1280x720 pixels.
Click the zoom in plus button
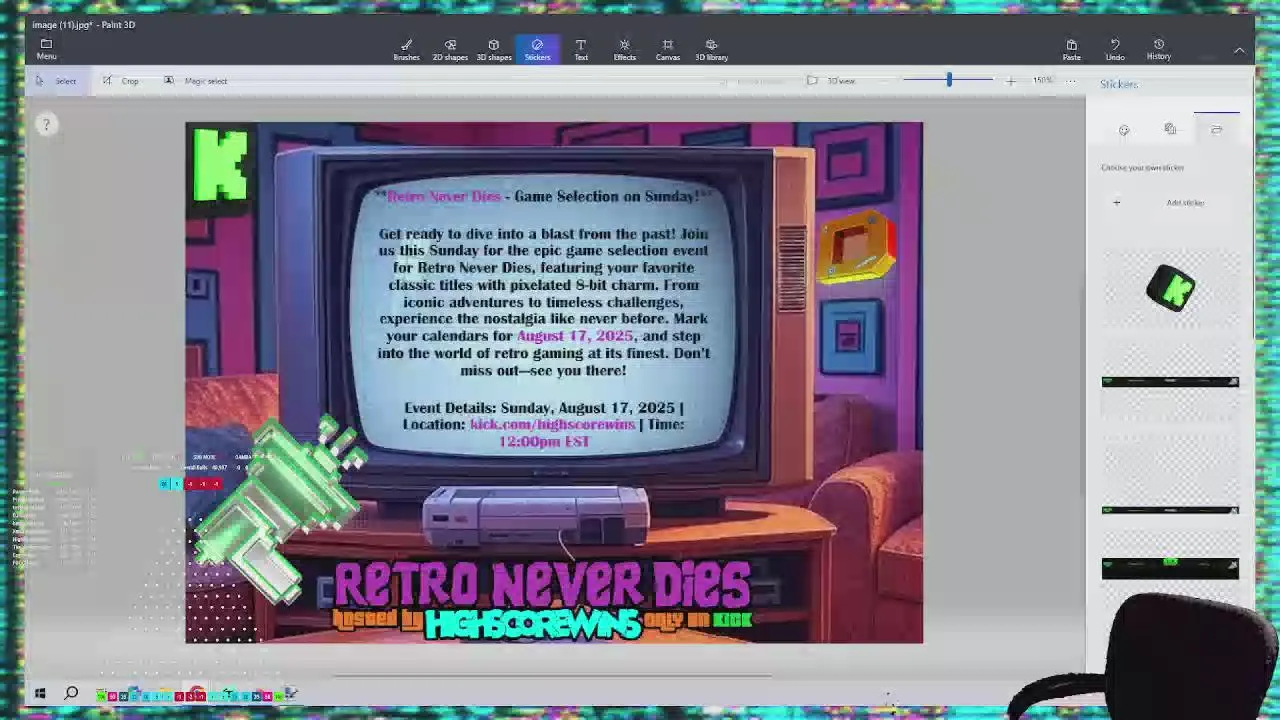tap(1010, 81)
